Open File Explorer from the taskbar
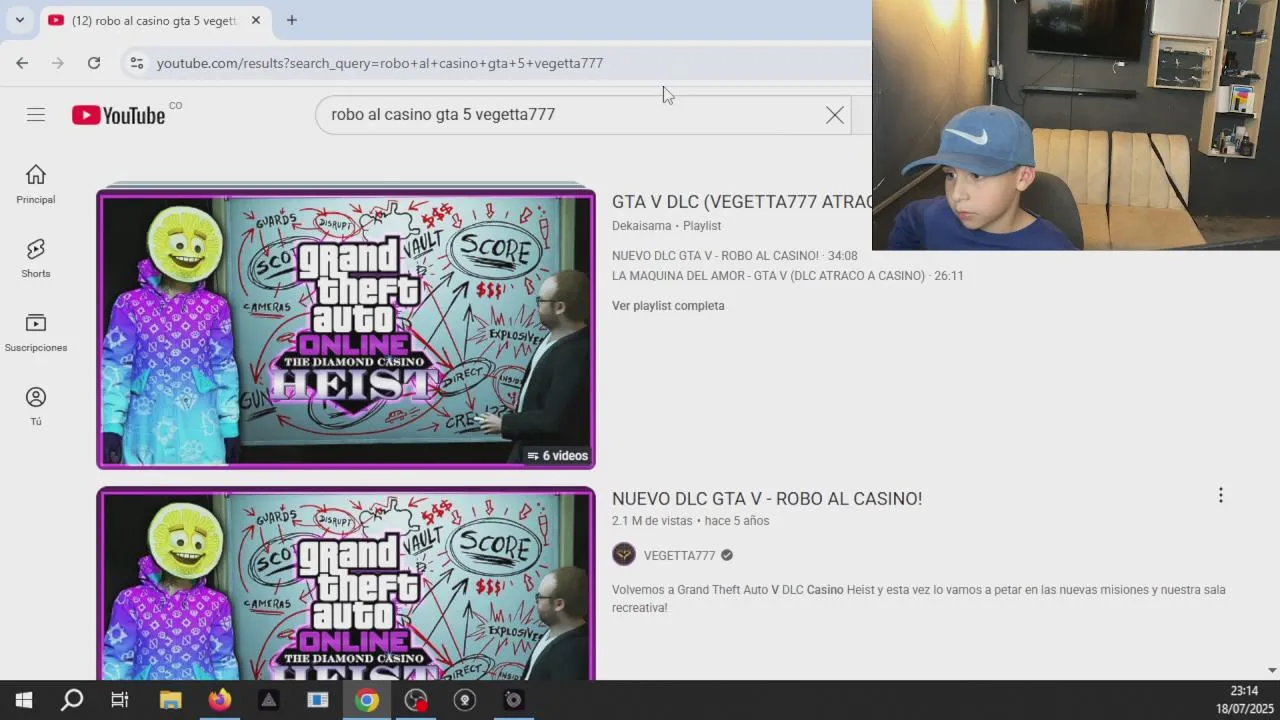 click(171, 700)
